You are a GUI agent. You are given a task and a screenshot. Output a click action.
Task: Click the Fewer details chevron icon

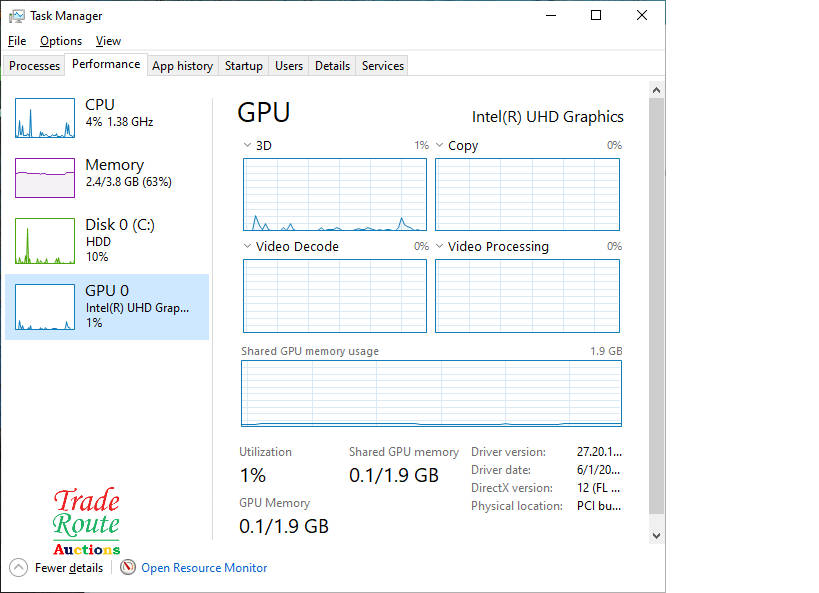pyautogui.click(x=19, y=567)
